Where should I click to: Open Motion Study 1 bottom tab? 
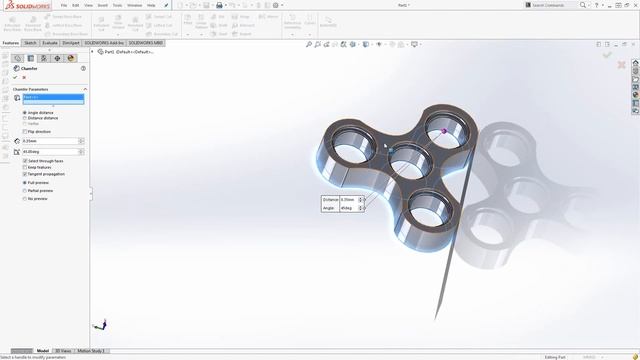(91, 351)
